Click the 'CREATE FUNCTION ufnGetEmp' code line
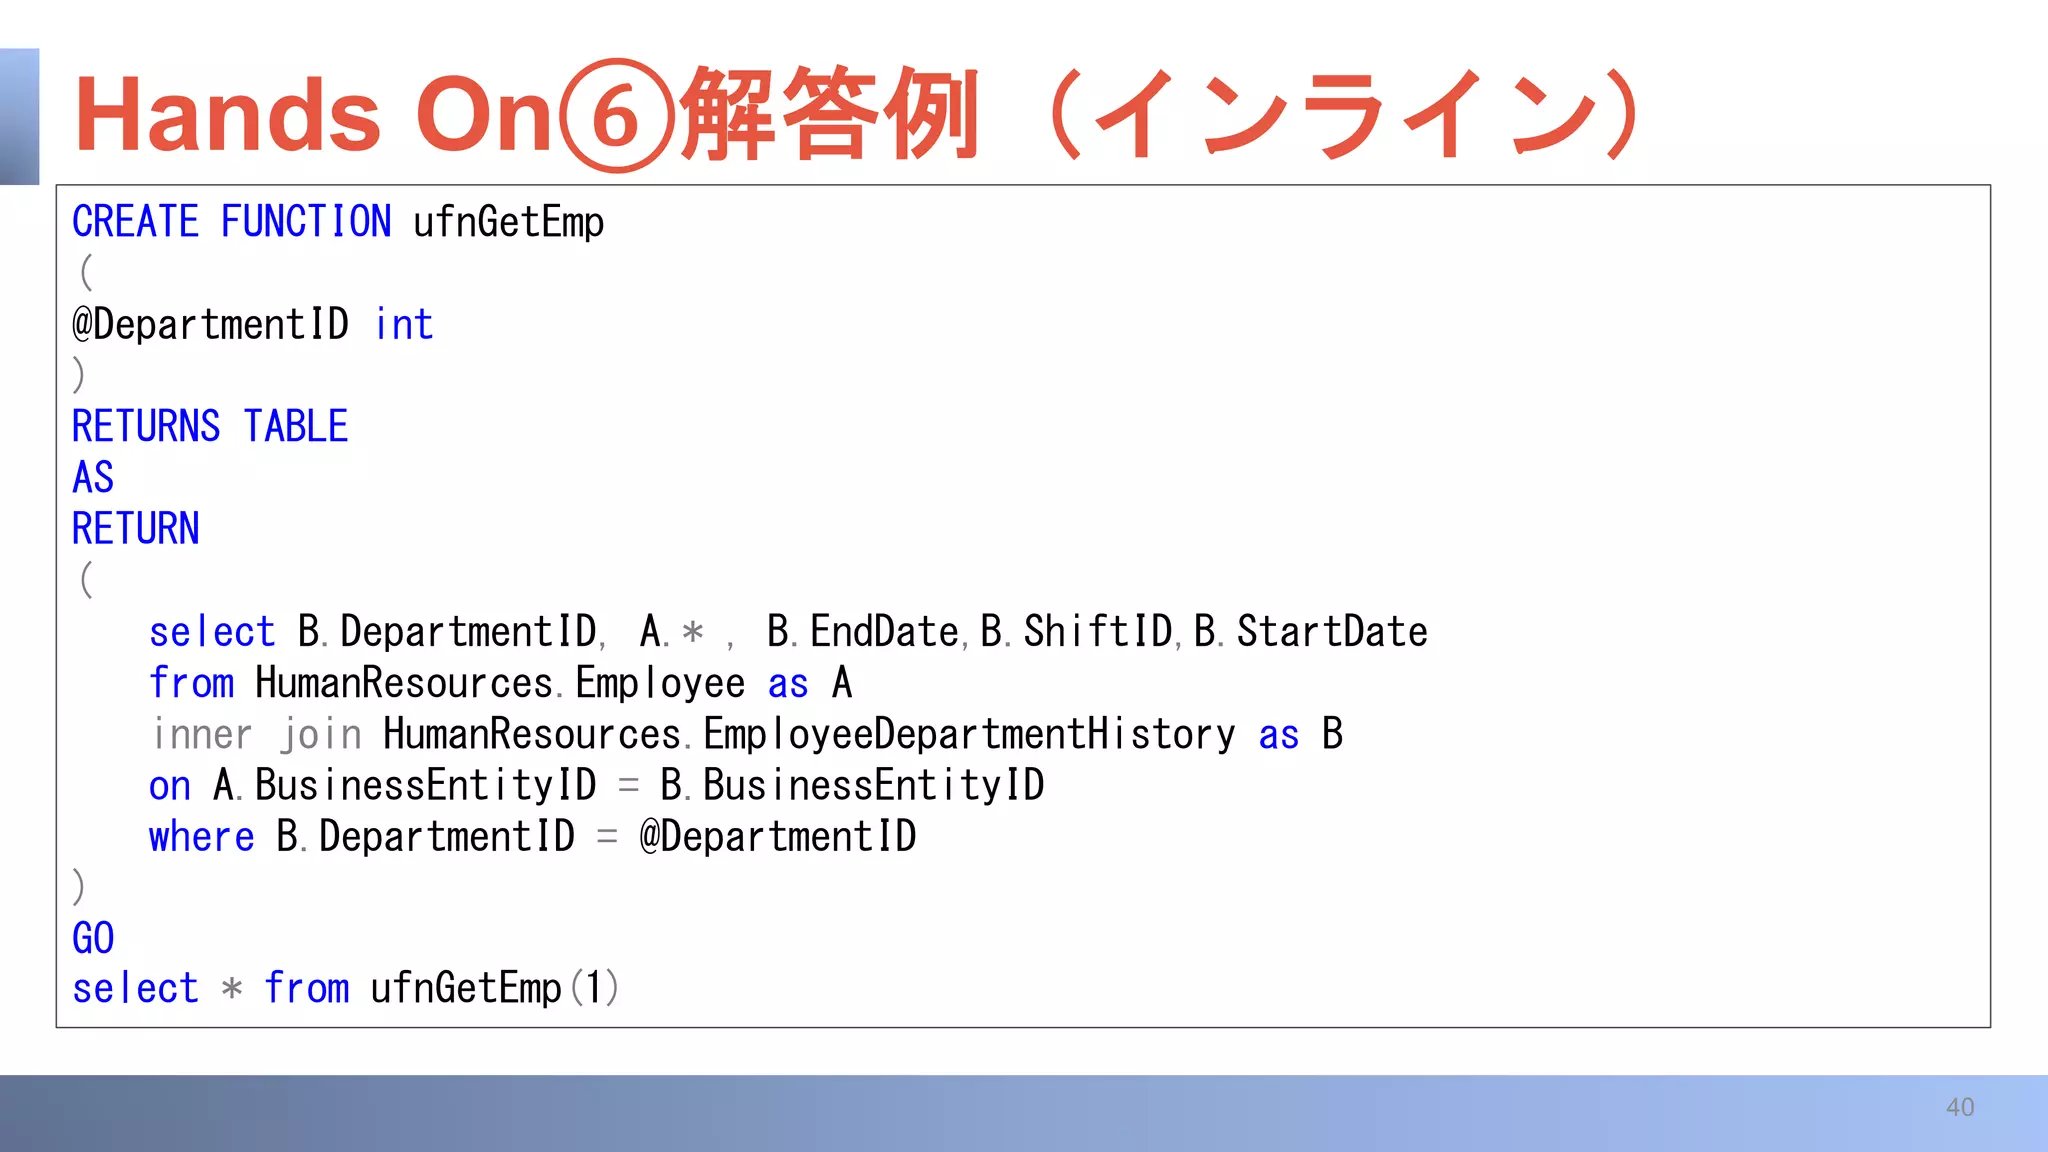2048x1152 pixels. [338, 222]
